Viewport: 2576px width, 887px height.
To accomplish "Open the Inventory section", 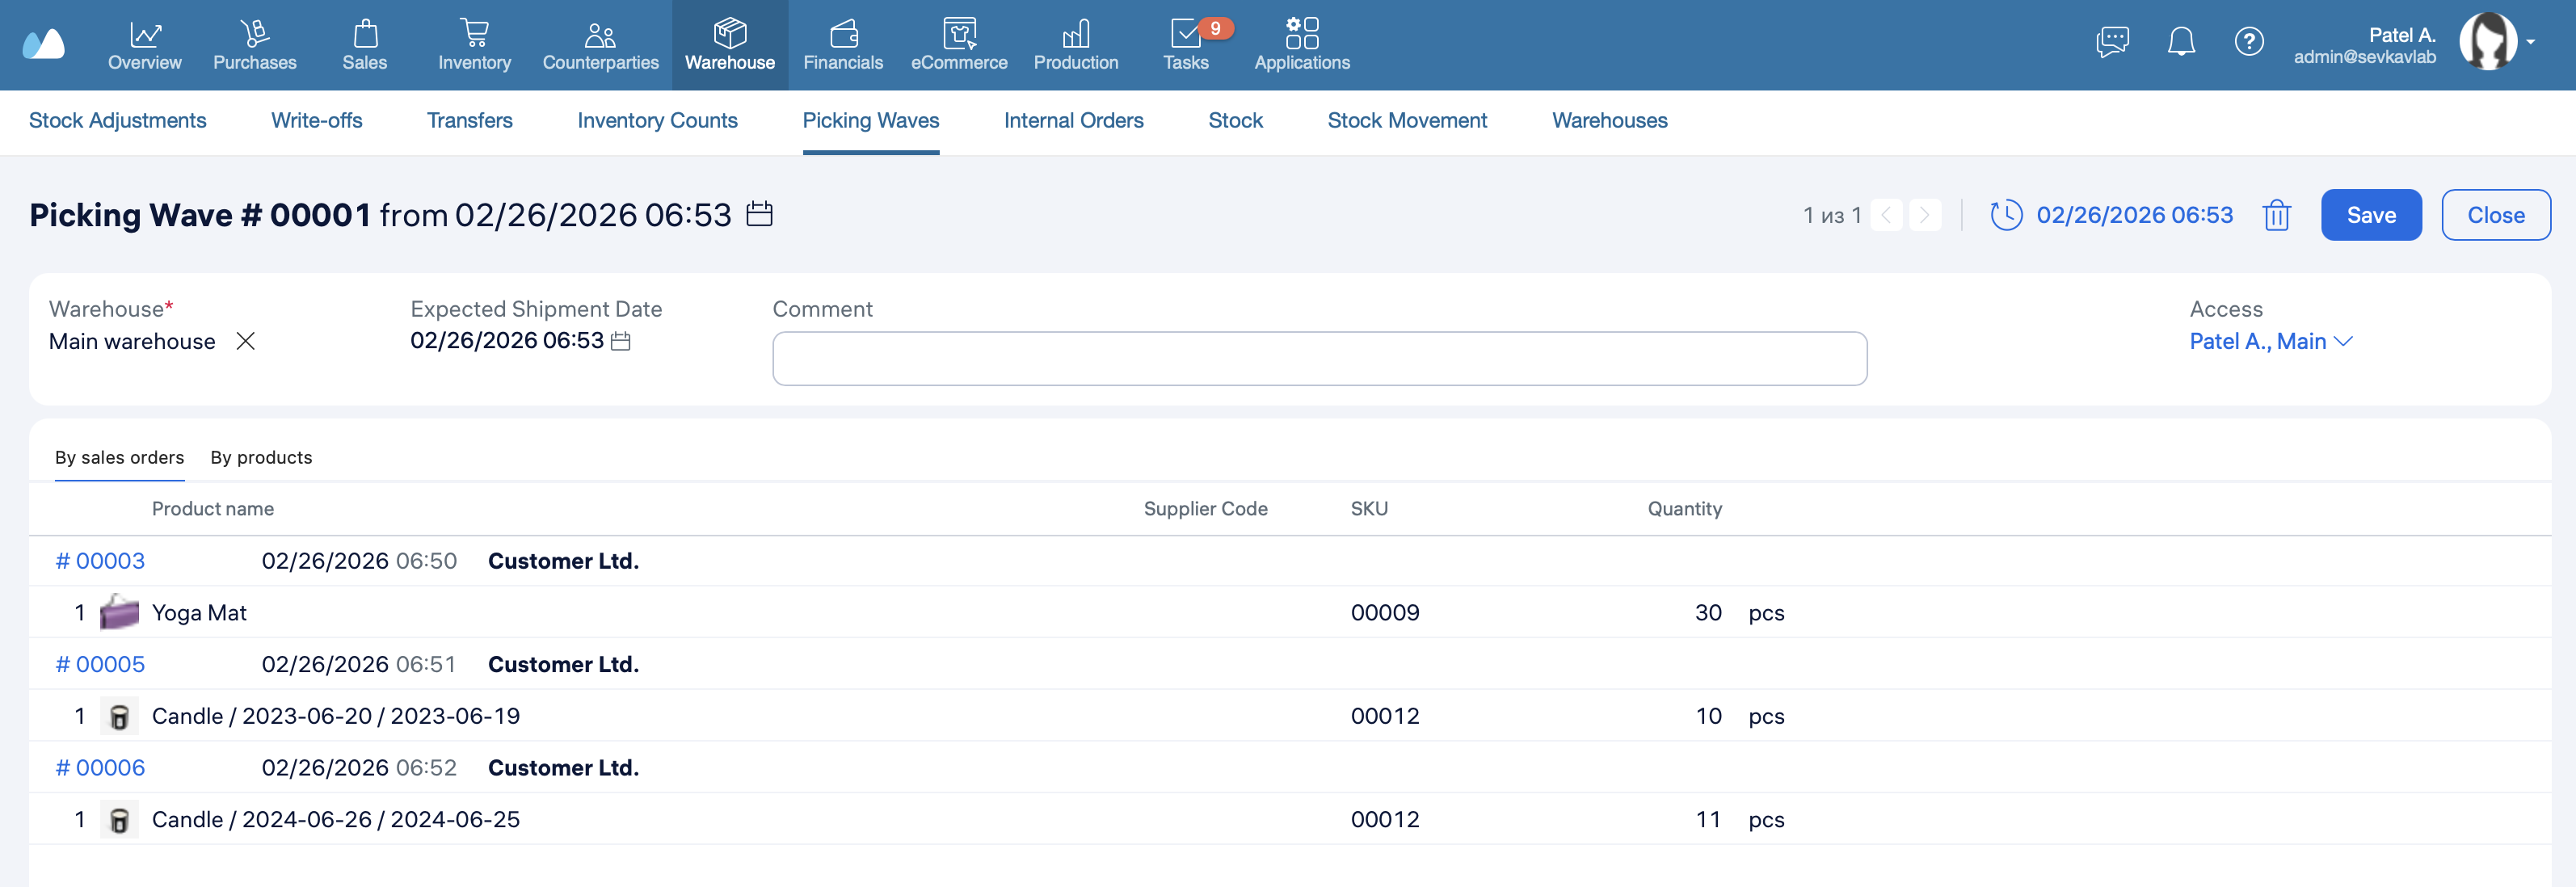I will tap(475, 45).
